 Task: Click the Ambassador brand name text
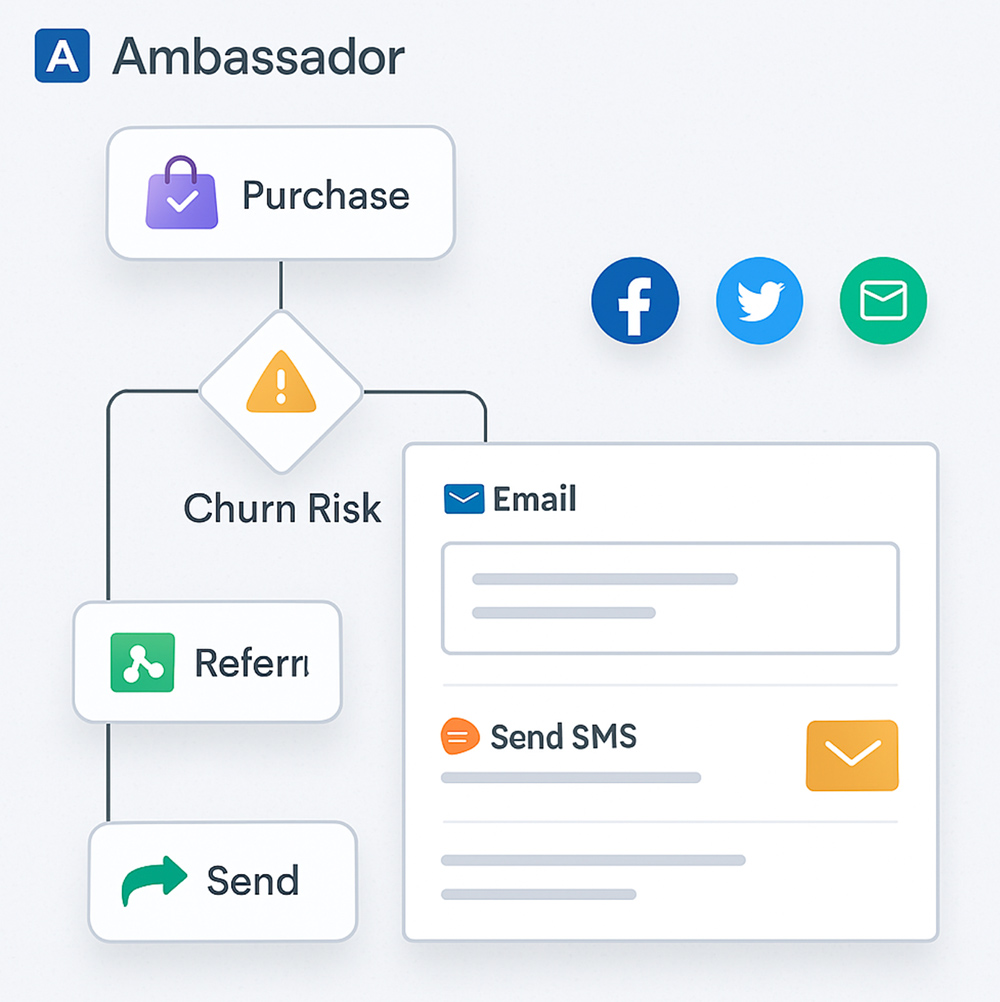[x=258, y=57]
